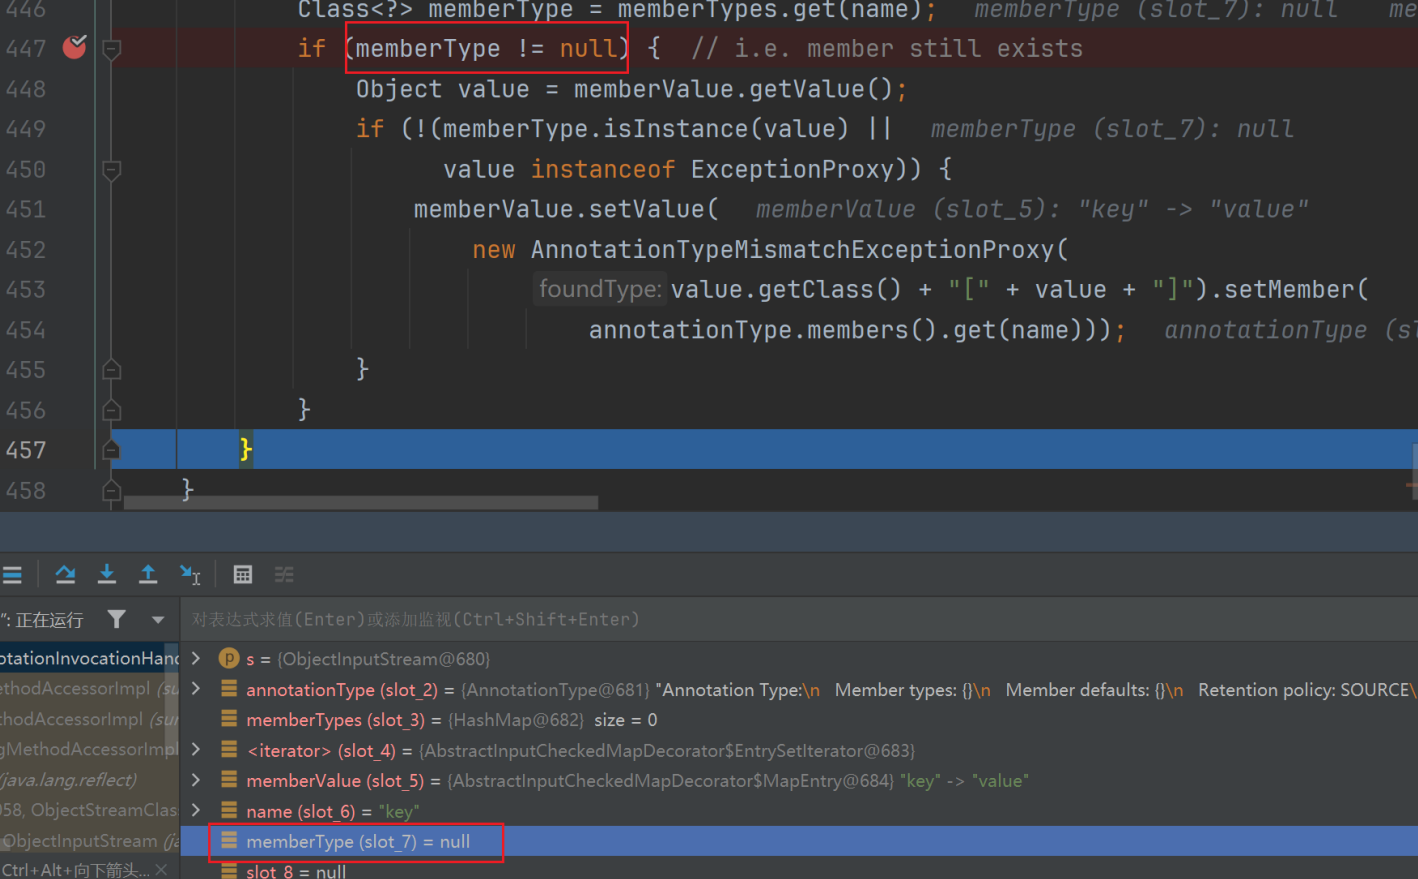Image resolution: width=1418 pixels, height=879 pixels.
Task: Click the variable icon beside slot_8
Action: click(x=229, y=870)
